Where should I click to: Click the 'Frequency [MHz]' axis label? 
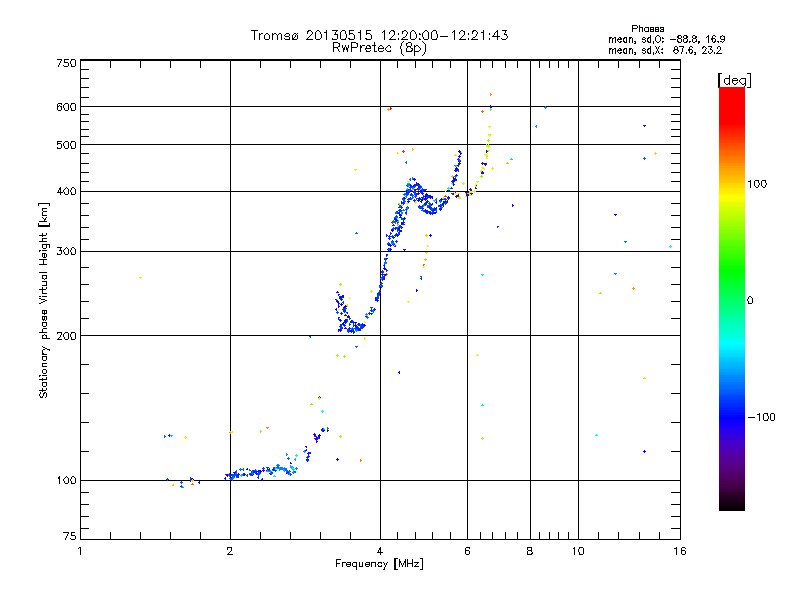coord(379,564)
